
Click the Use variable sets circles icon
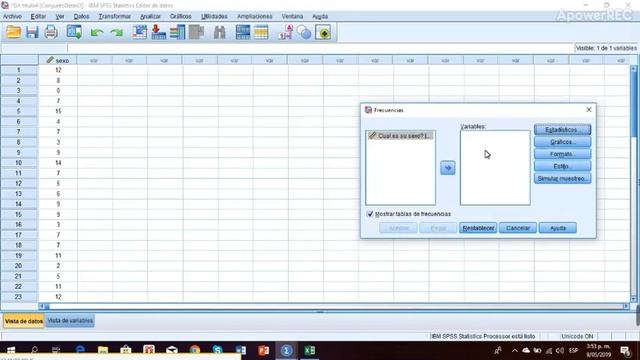pyautogui.click(x=304, y=32)
